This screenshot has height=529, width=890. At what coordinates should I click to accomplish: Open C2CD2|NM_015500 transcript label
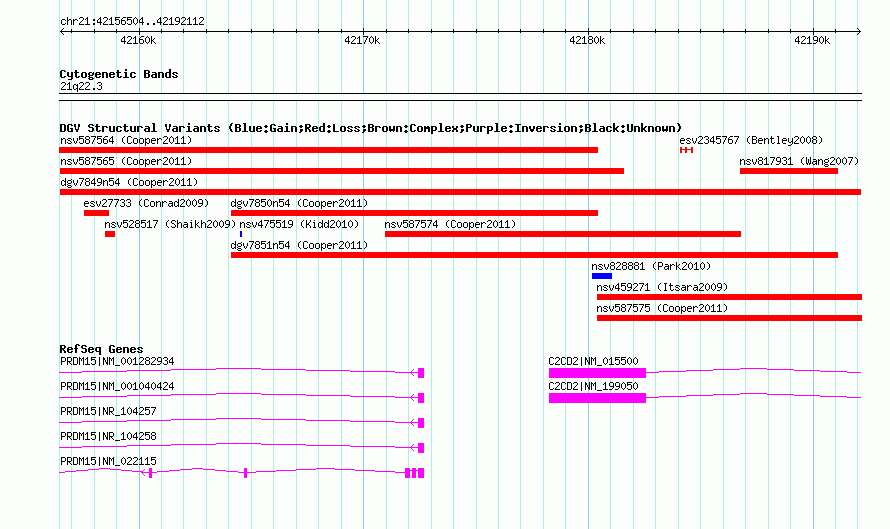593,362
